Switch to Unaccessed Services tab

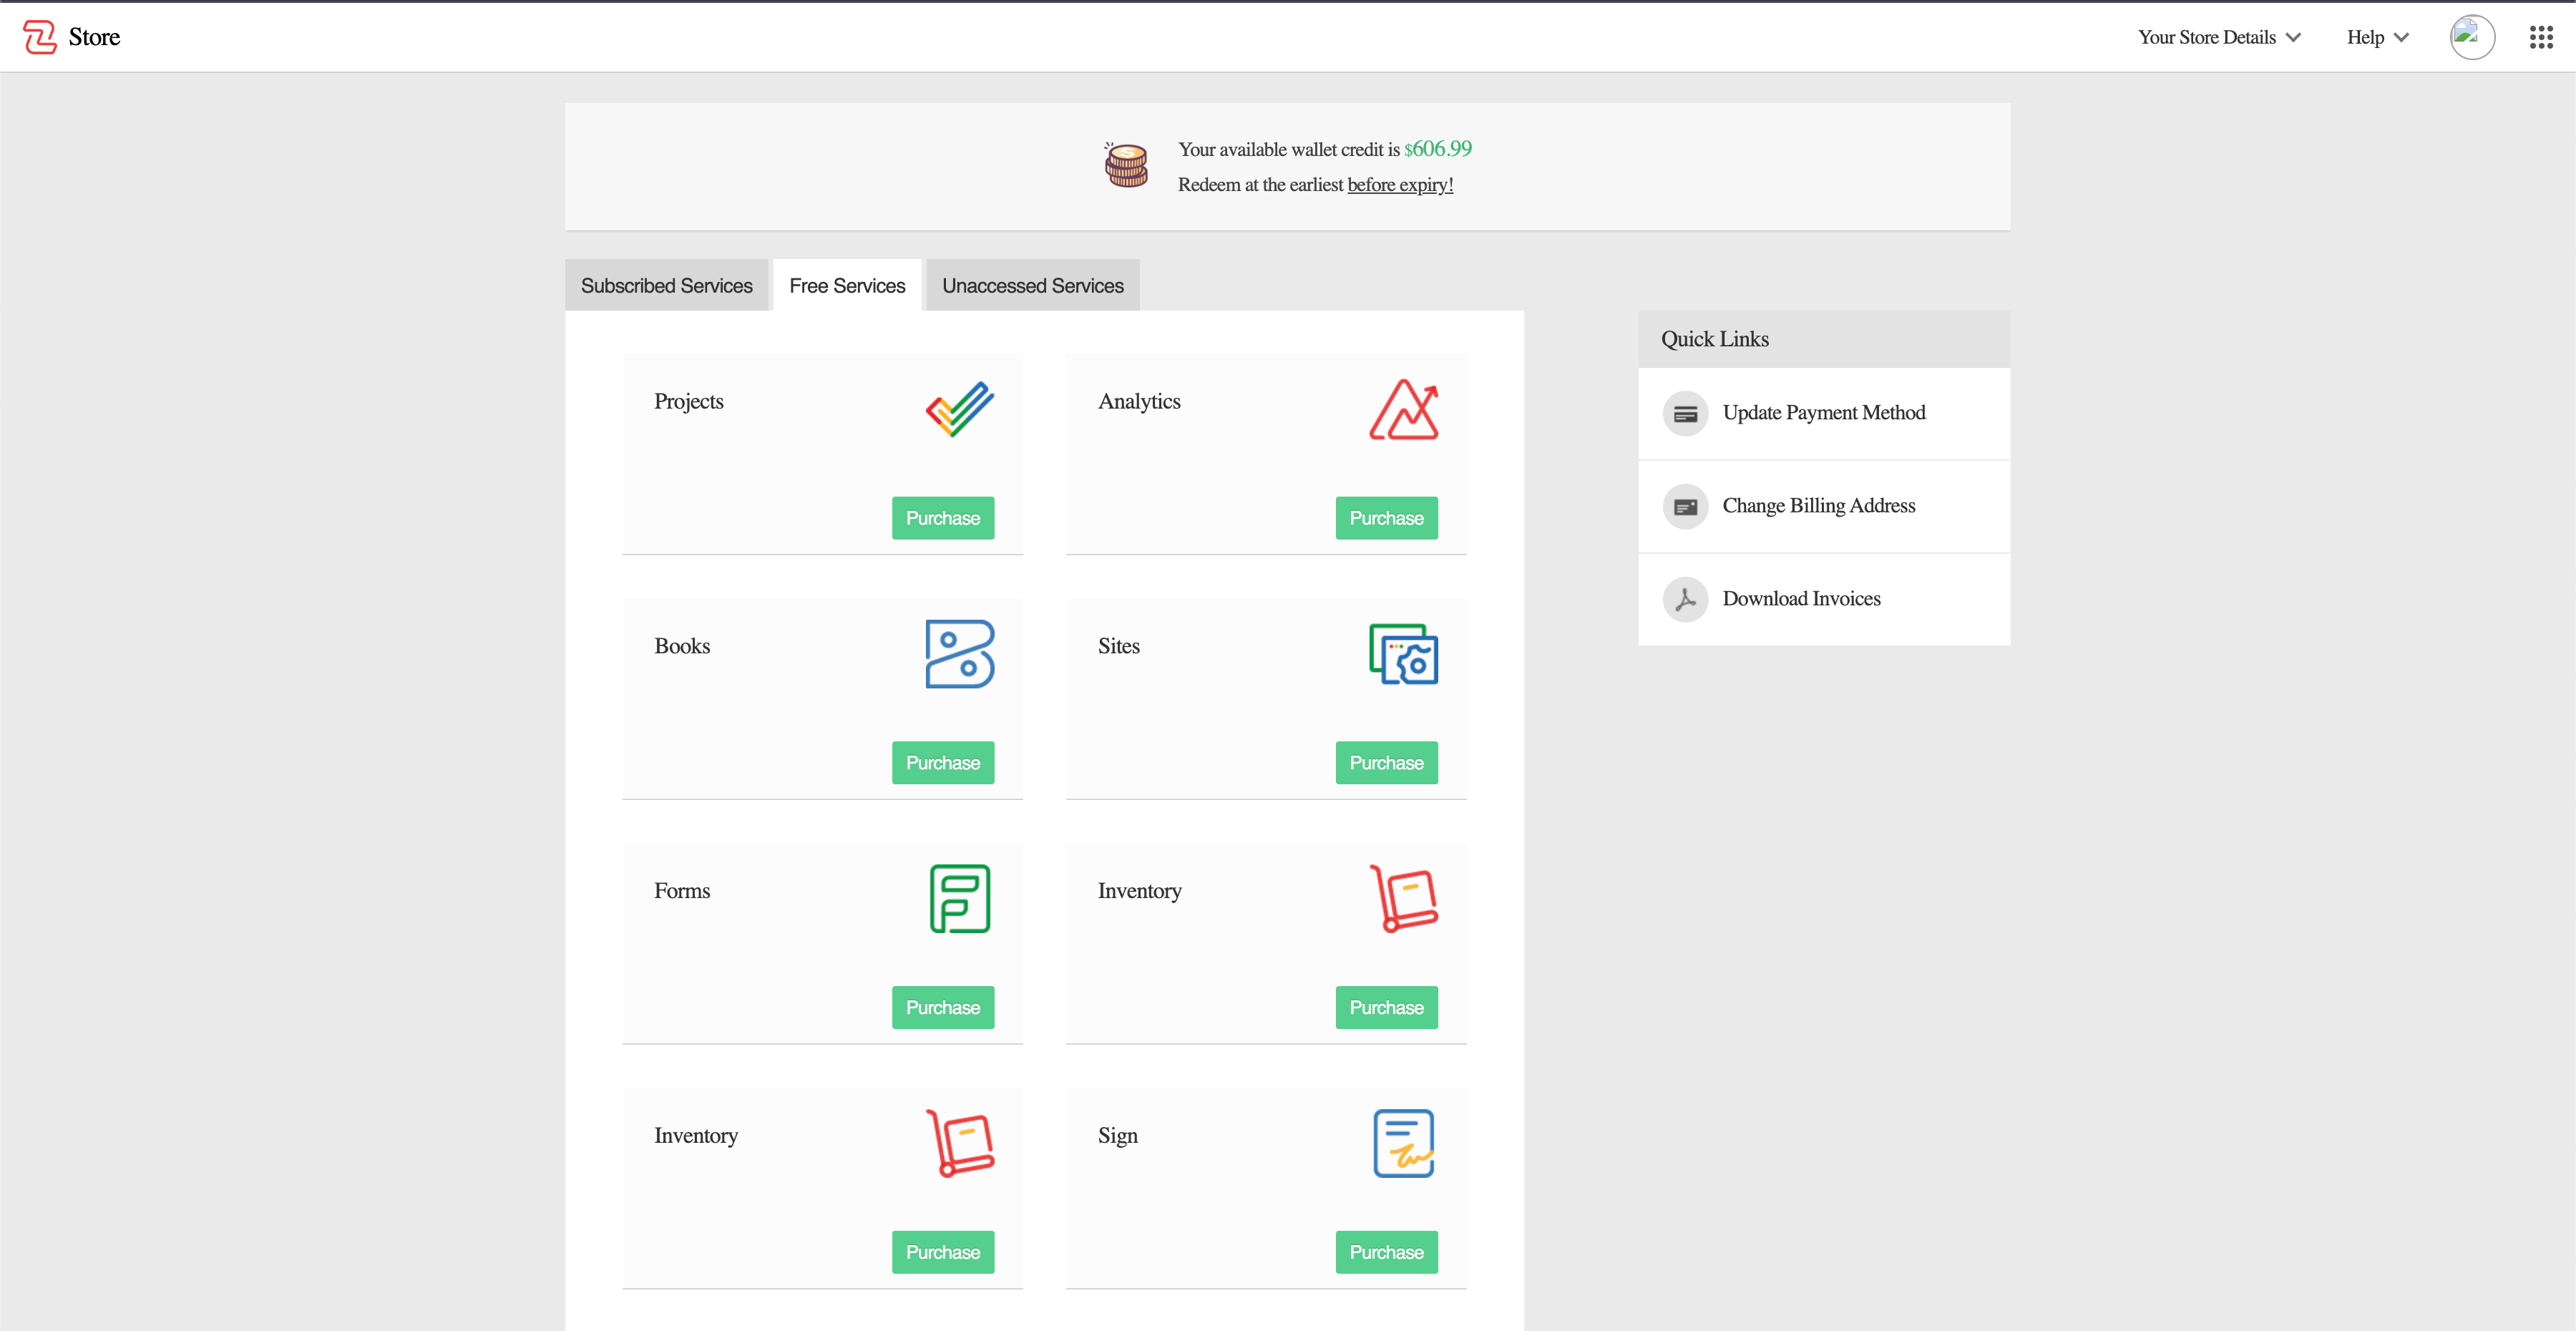point(1032,286)
